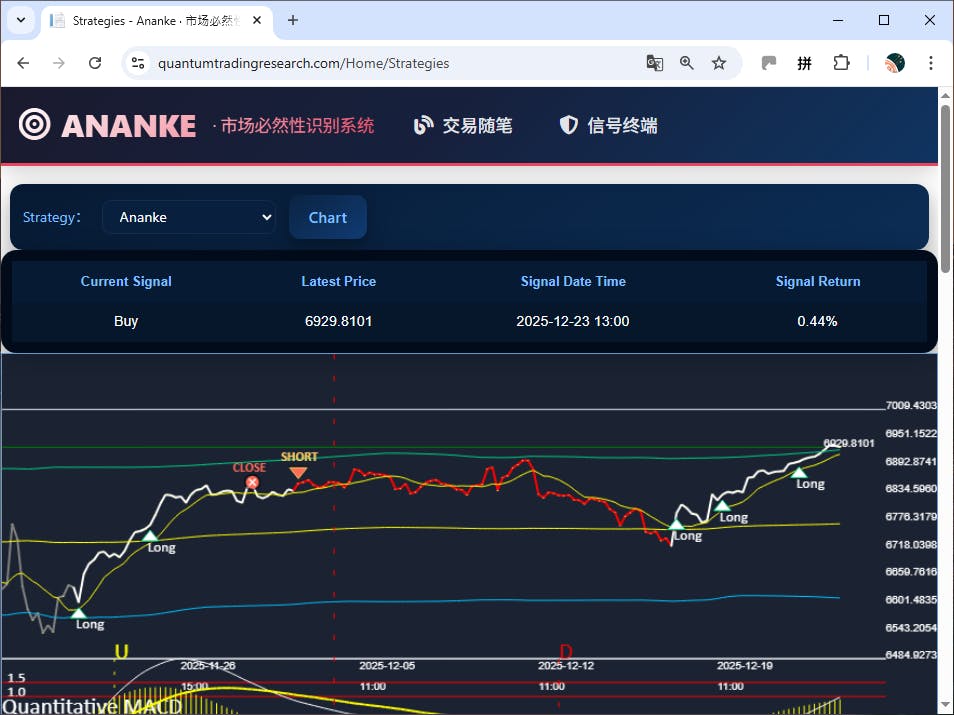Click the Chart button

(x=328, y=217)
